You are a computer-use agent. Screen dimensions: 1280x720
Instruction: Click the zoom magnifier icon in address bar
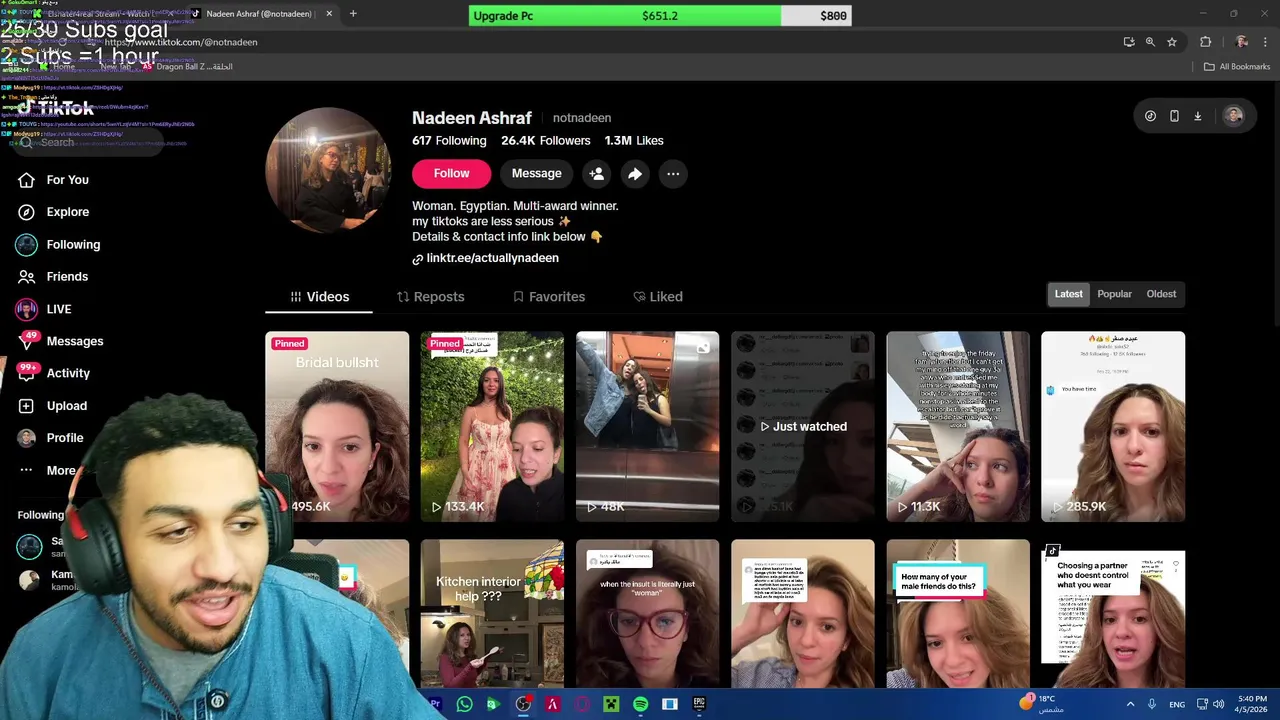[1150, 42]
